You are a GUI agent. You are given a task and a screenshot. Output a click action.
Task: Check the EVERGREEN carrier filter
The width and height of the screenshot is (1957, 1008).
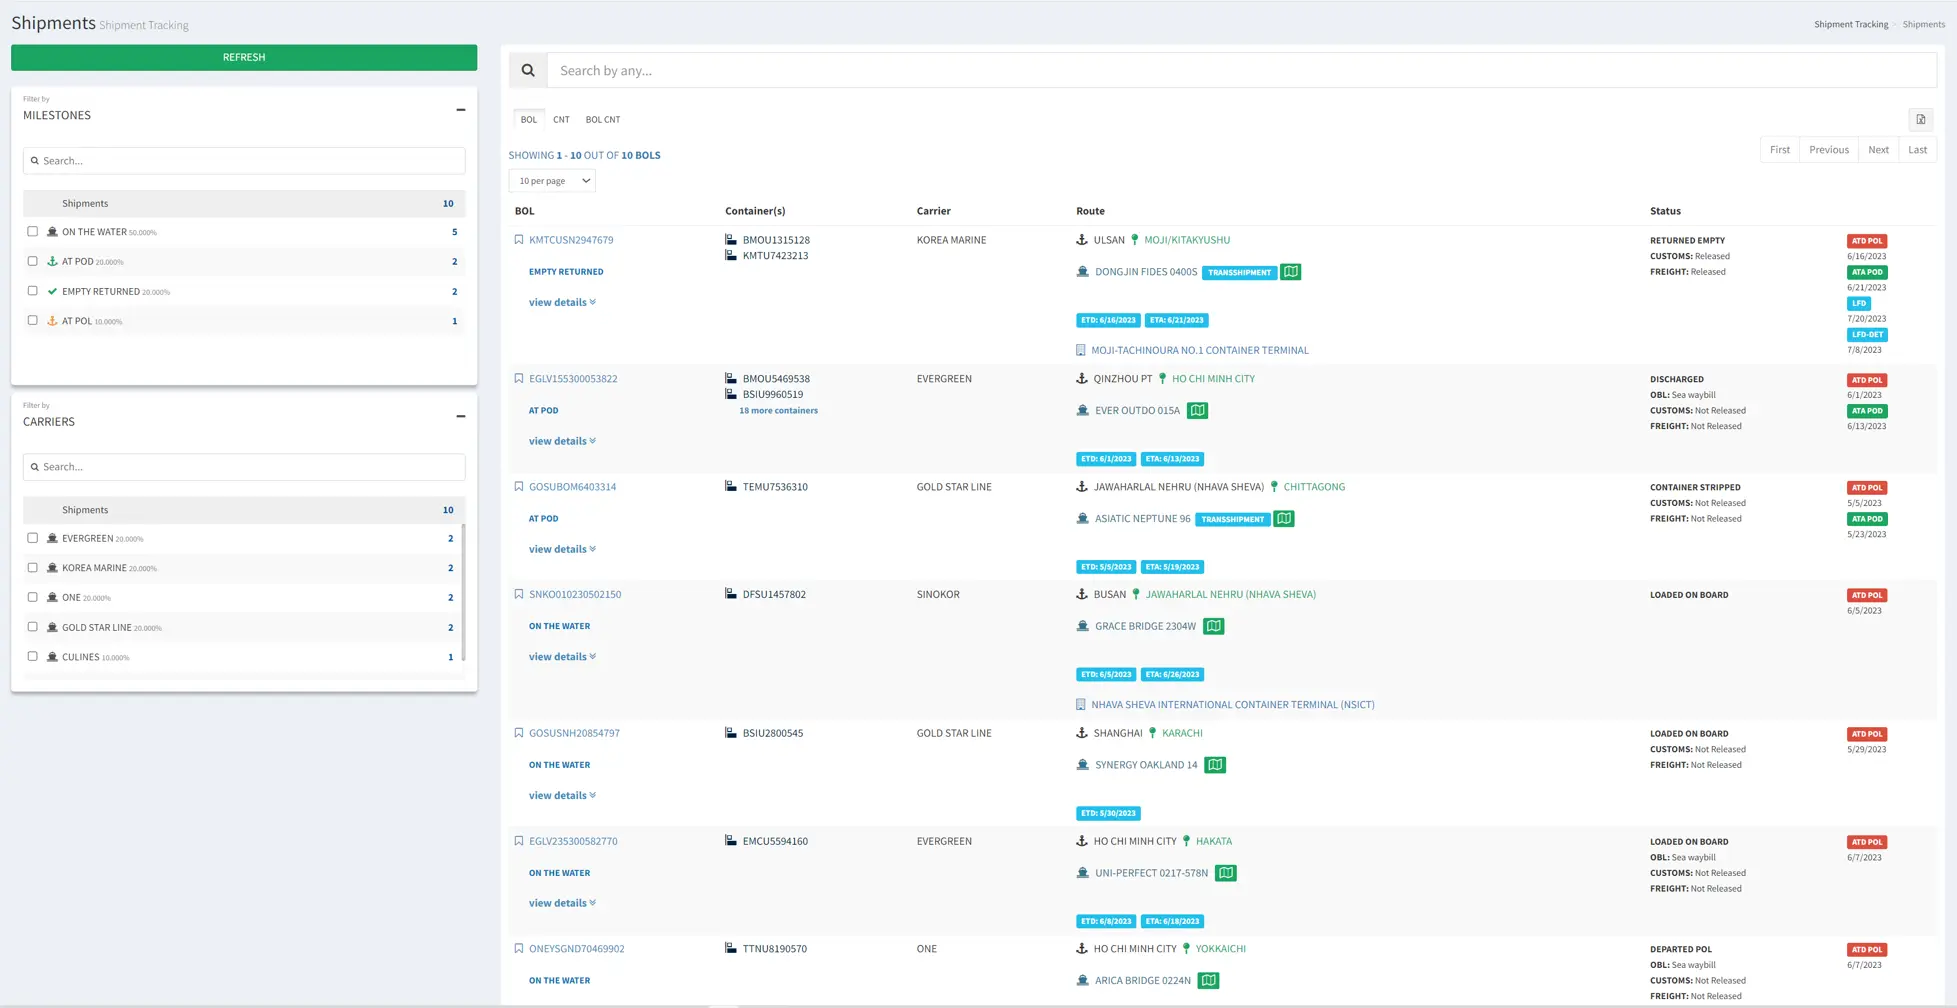pos(33,538)
